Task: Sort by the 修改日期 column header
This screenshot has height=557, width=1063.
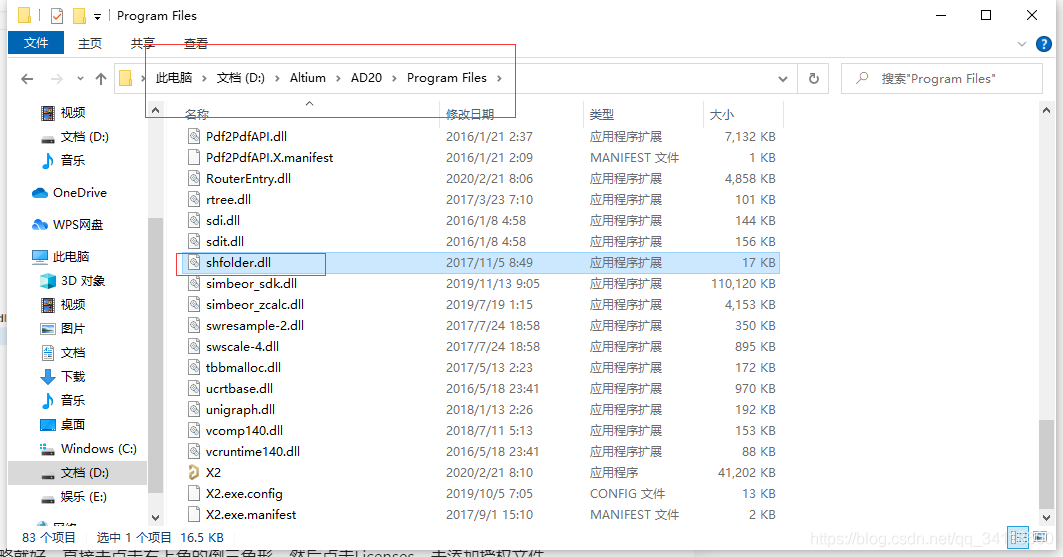Action: coord(470,115)
